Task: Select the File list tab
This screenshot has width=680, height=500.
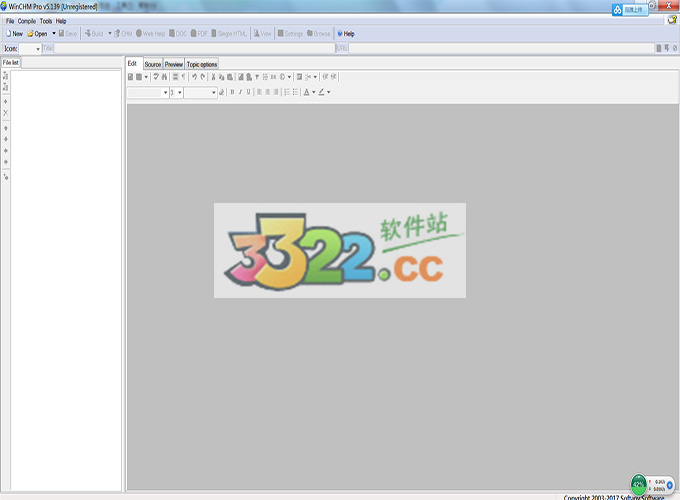Action: click(x=11, y=62)
